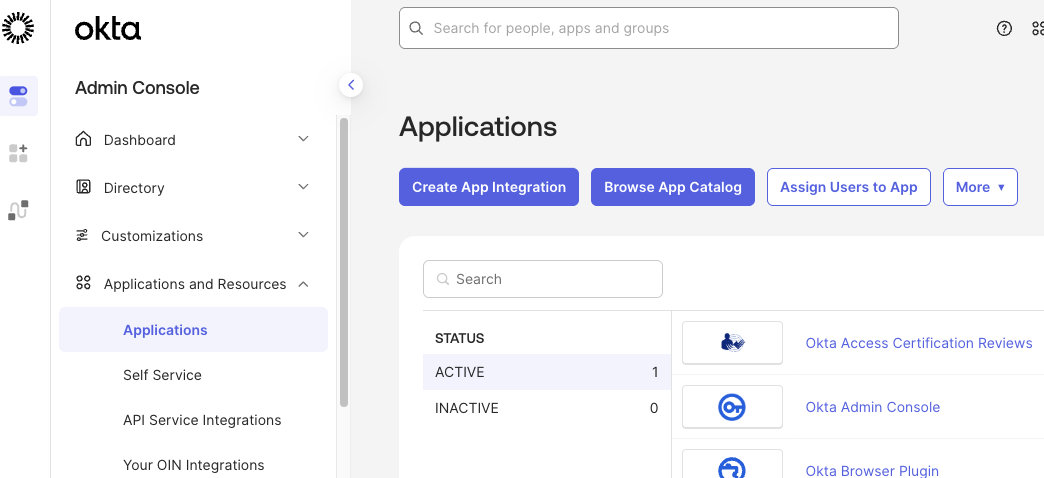
Task: Open the add-apps squares-plus rail icon
Action: click(x=19, y=153)
